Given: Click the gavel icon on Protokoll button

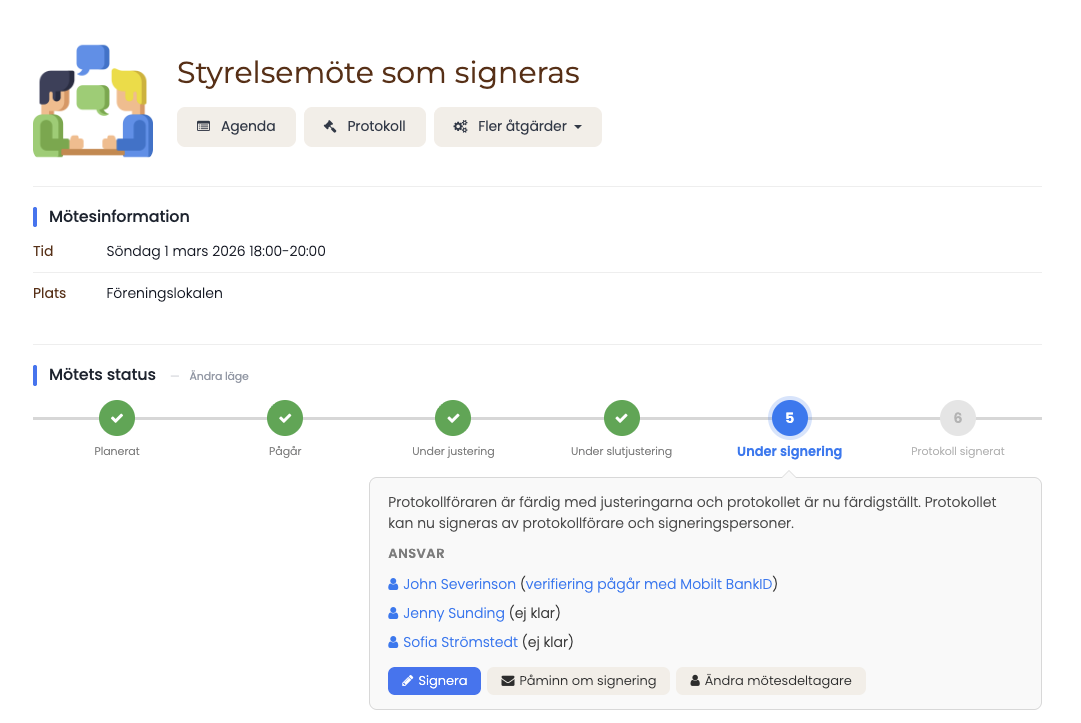Looking at the screenshot, I should 330,126.
